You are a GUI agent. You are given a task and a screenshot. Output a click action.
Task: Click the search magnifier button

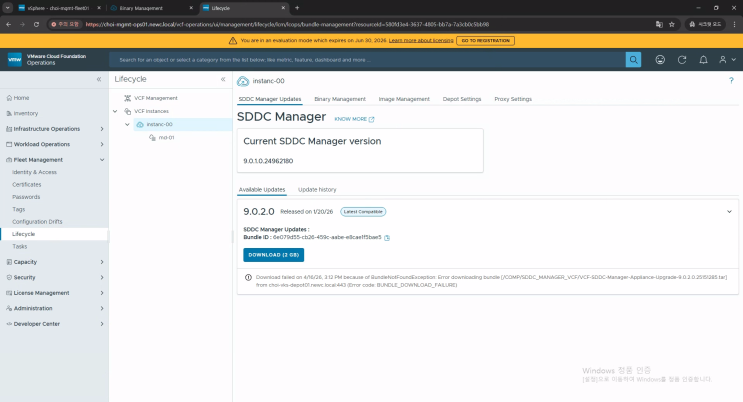[633, 60]
